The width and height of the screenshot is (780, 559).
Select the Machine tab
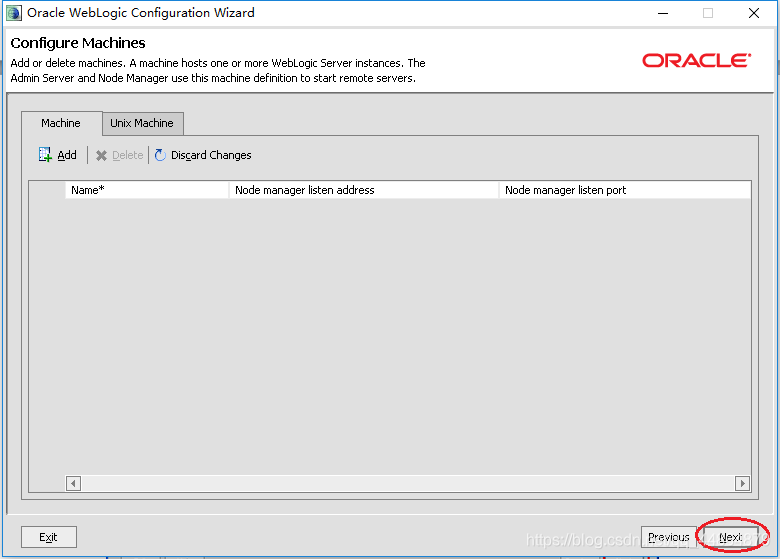pos(61,123)
